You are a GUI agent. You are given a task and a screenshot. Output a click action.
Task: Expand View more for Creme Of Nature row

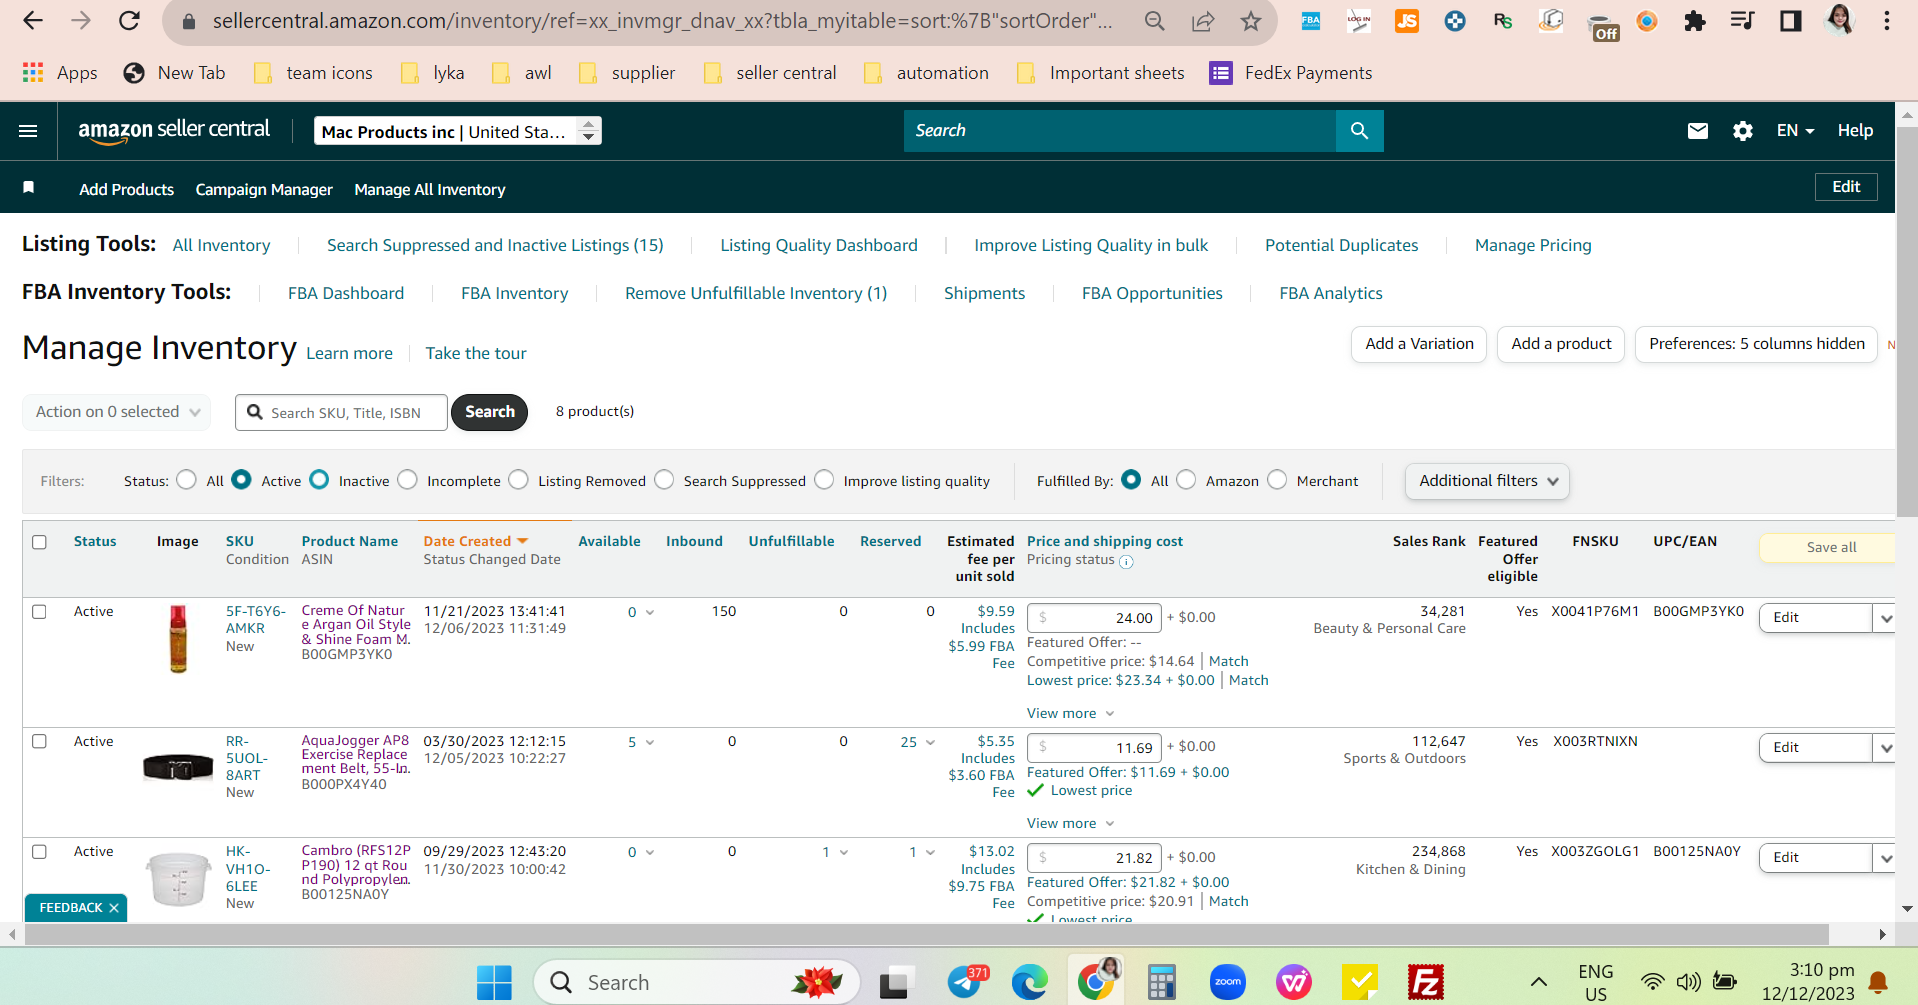click(x=1070, y=713)
